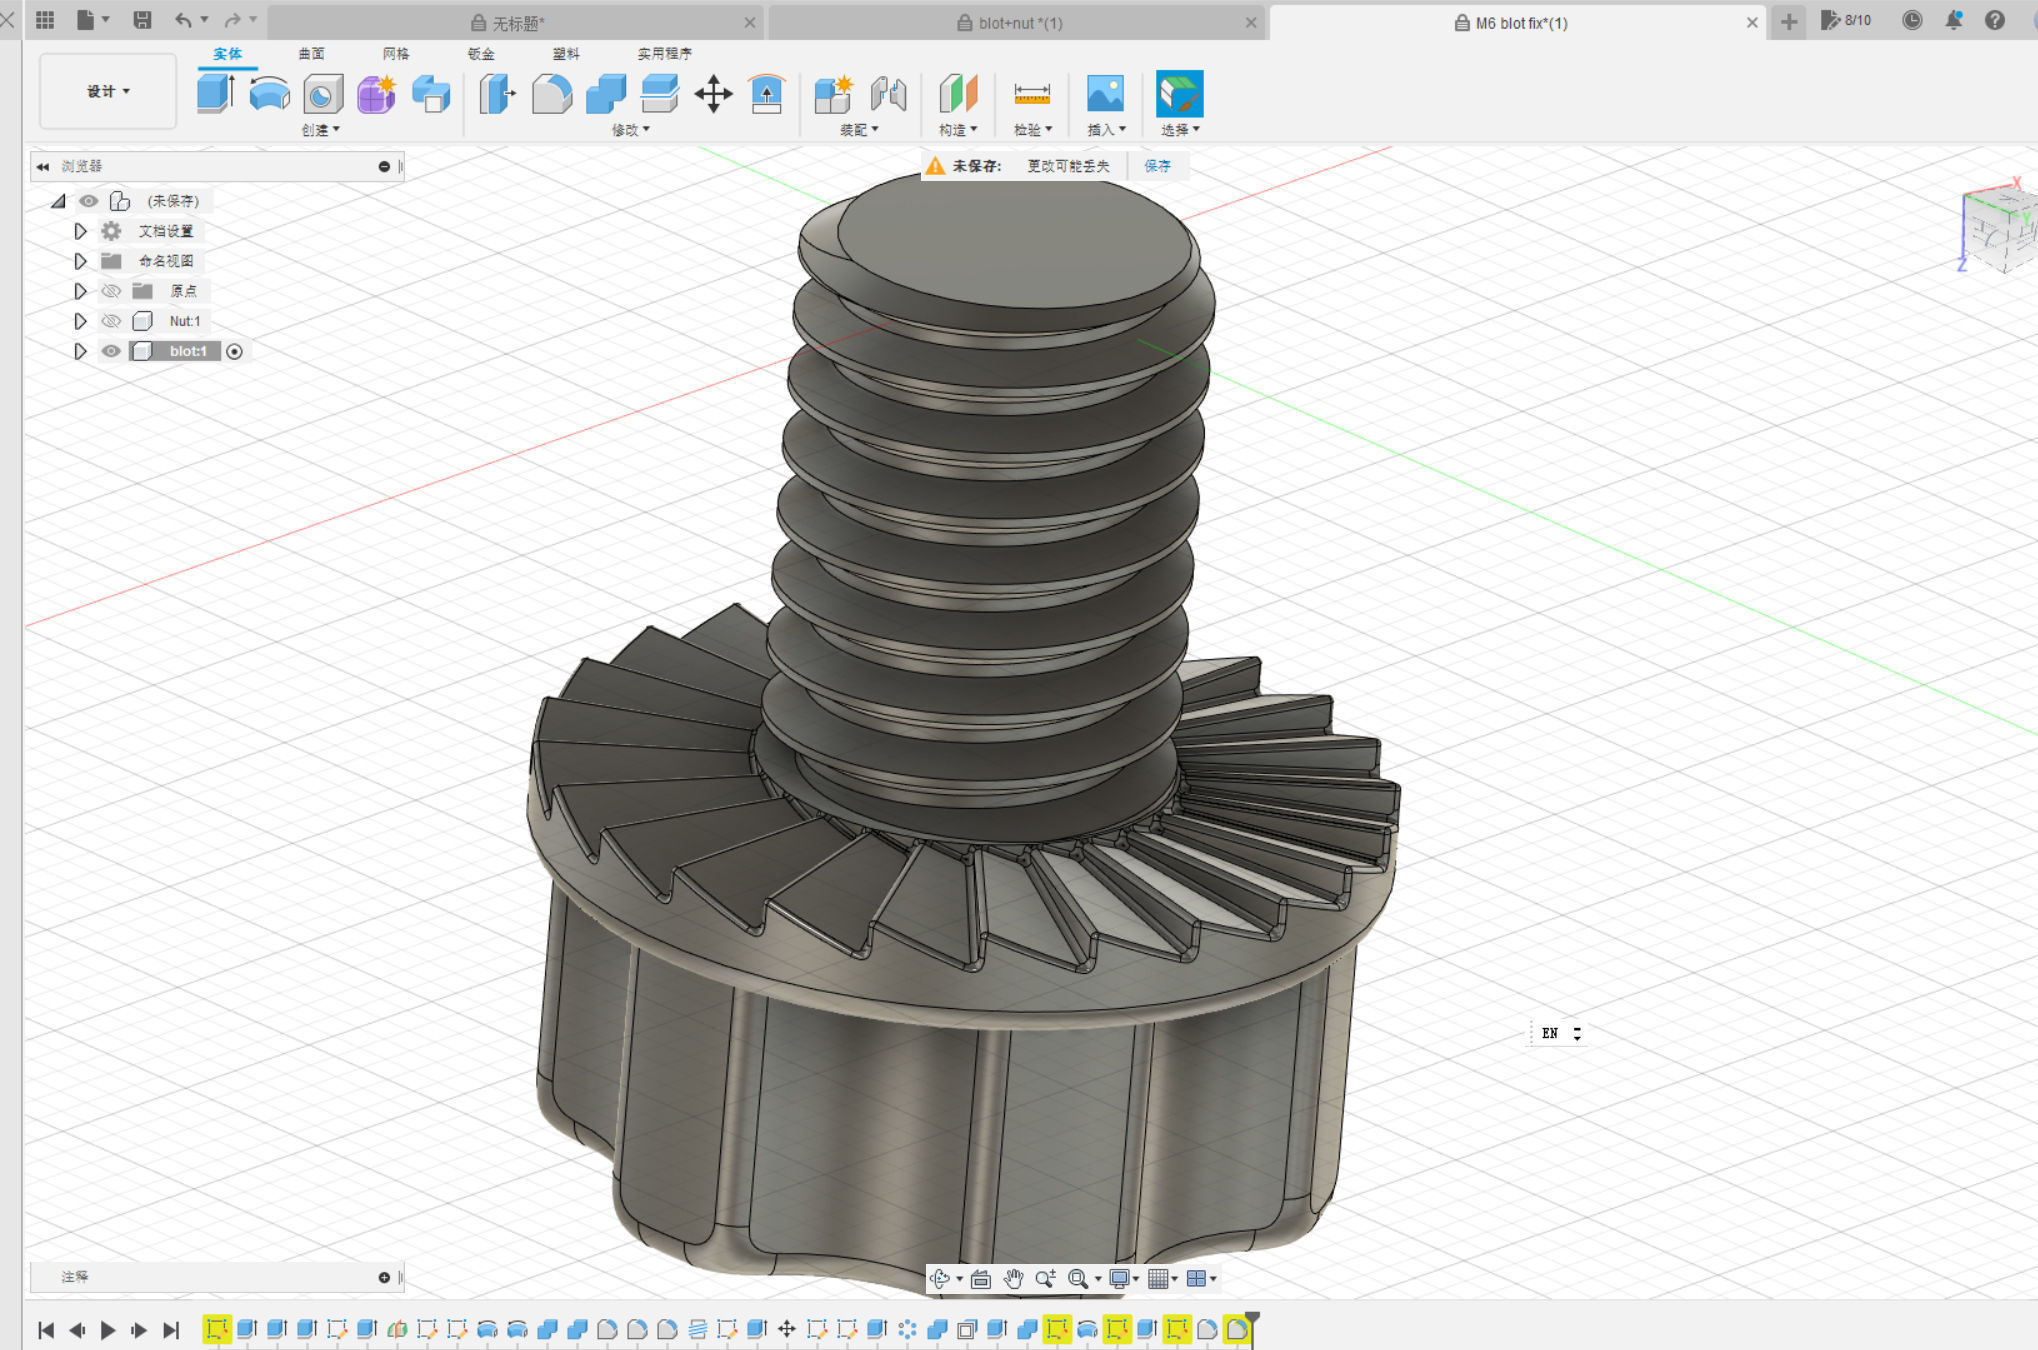Click the Press Pull tool icon

[x=497, y=94]
